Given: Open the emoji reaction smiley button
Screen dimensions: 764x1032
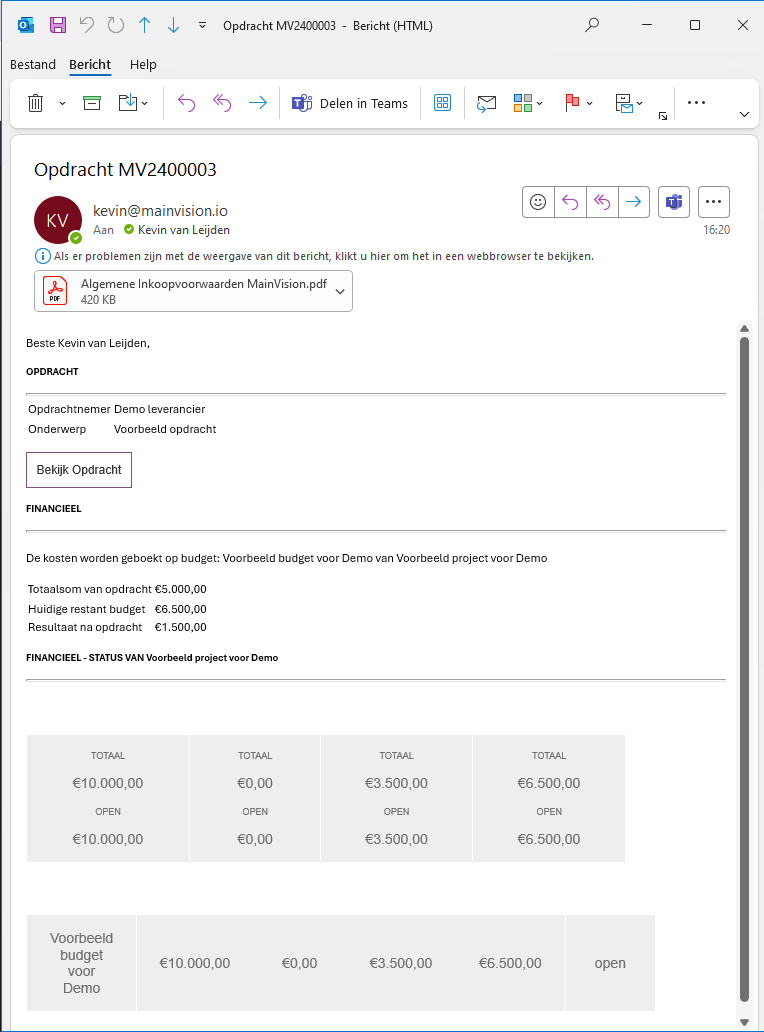Looking at the screenshot, I should pos(538,202).
